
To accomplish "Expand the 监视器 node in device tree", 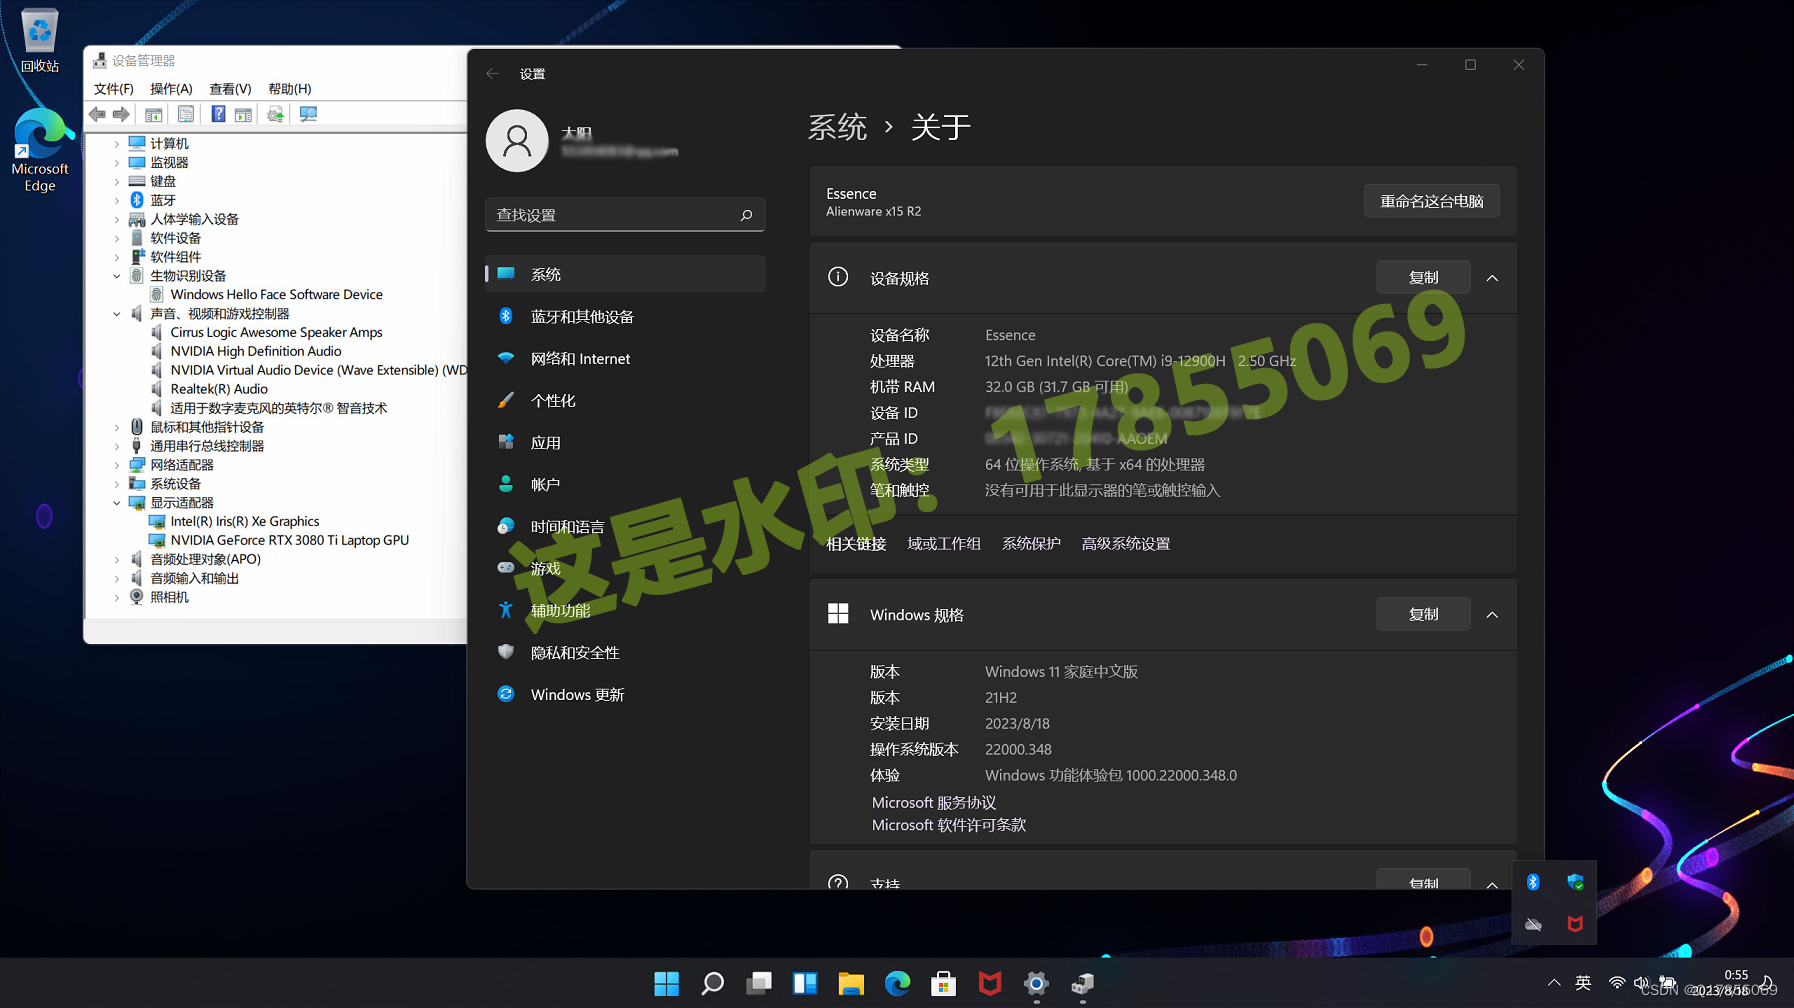I will pos(117,163).
